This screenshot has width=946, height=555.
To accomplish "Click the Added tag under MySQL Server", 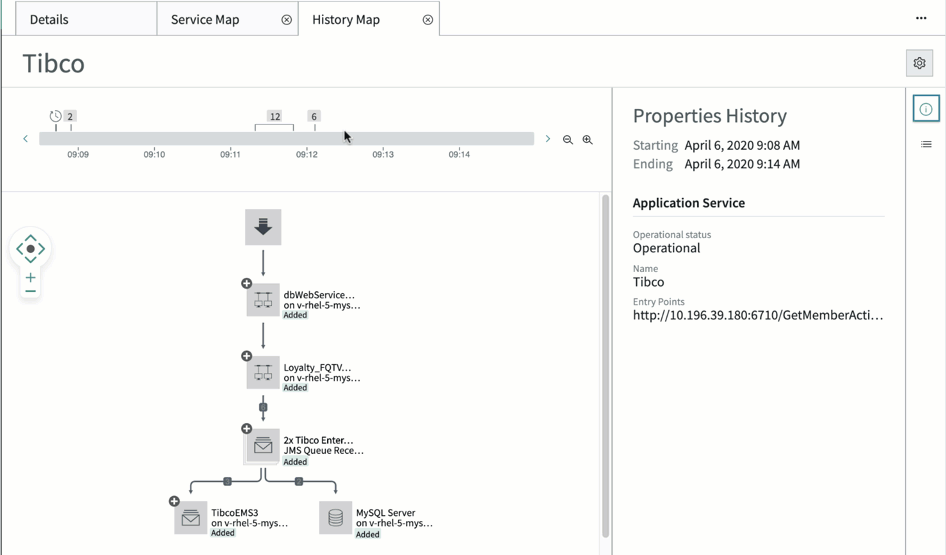I will [367, 534].
